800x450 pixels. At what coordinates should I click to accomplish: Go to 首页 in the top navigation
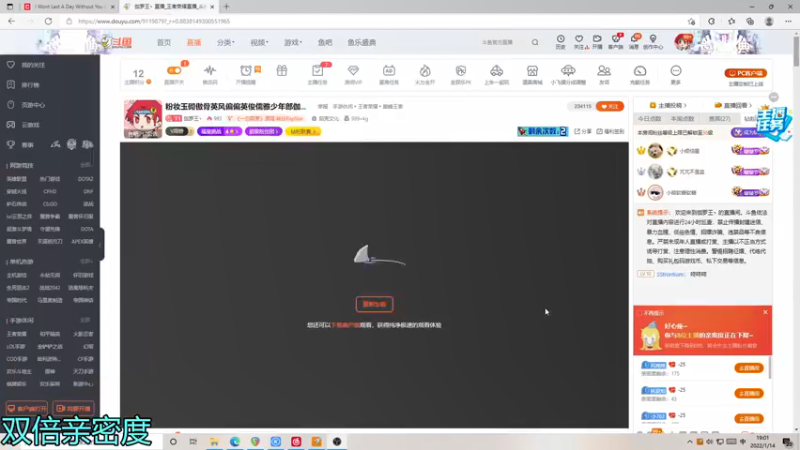click(x=164, y=42)
